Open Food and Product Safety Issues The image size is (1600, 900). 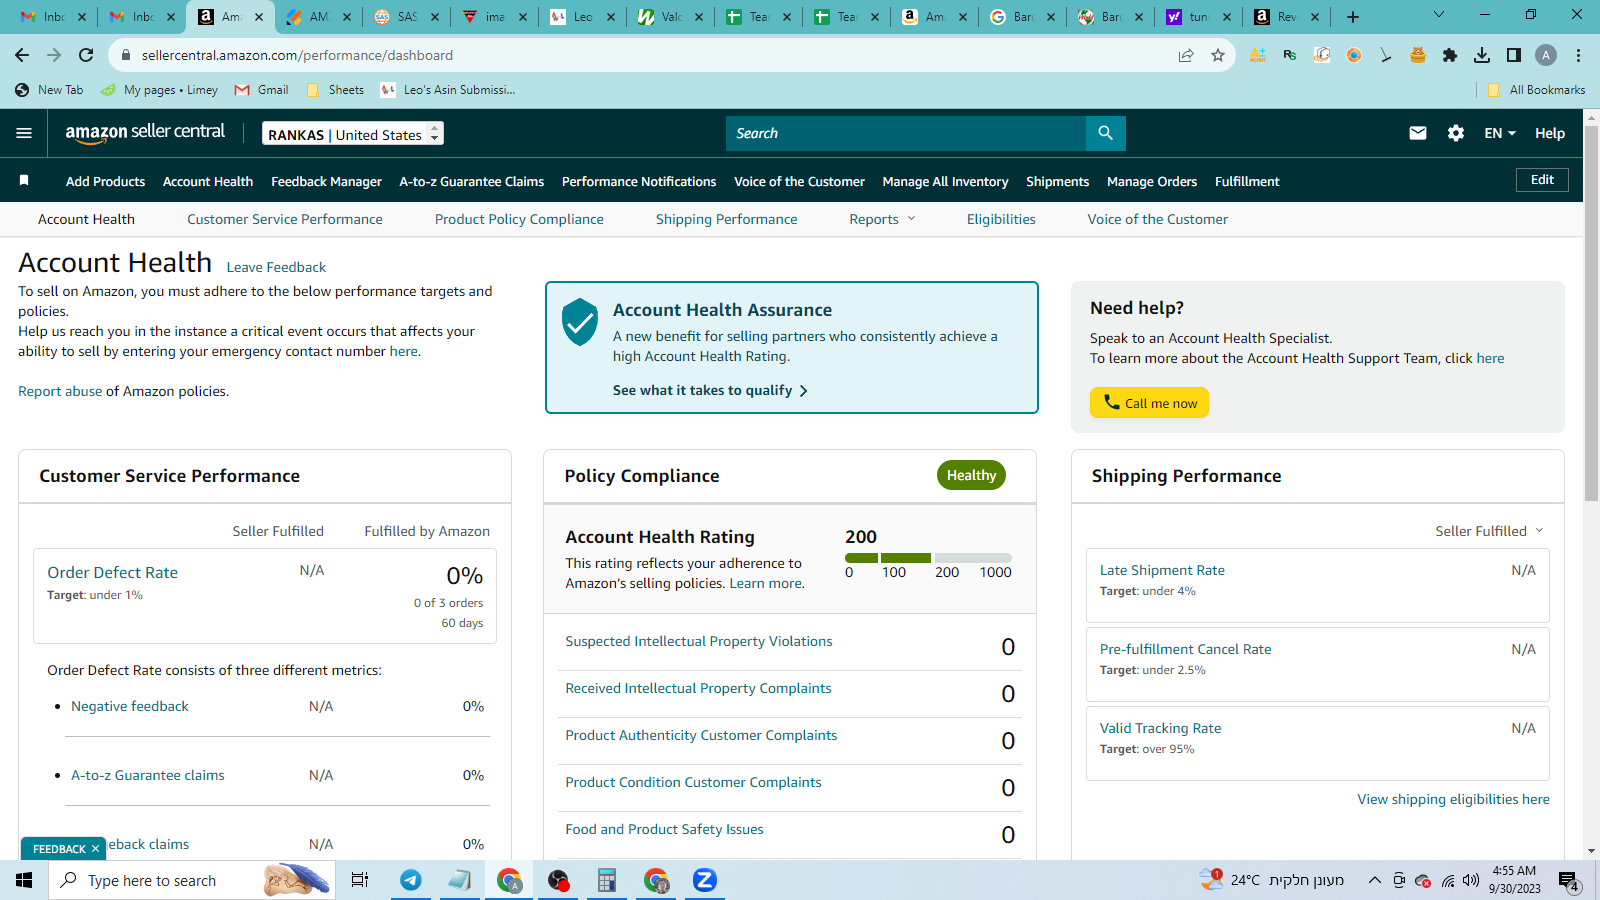click(664, 829)
